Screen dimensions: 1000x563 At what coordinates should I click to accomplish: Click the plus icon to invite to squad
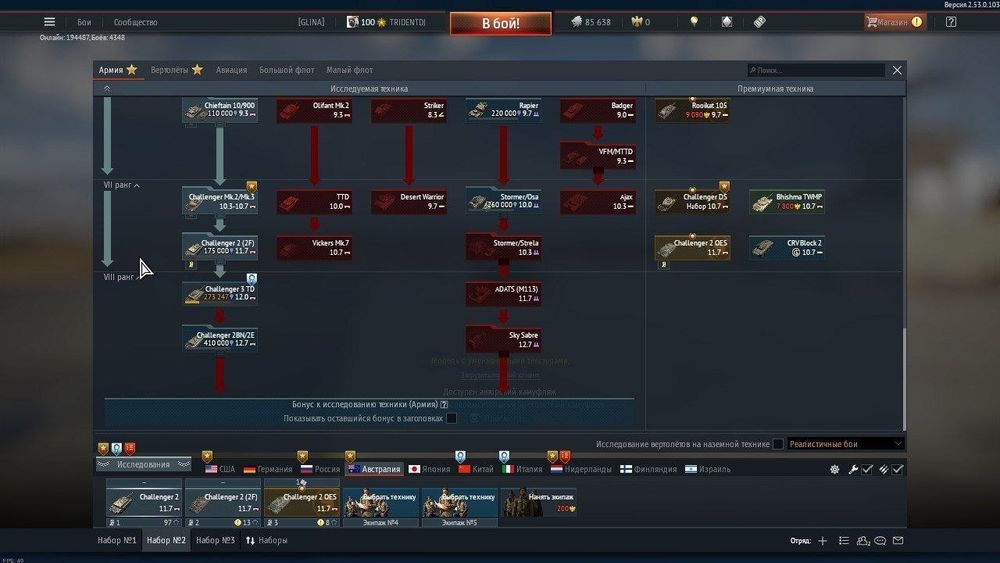tap(823, 541)
